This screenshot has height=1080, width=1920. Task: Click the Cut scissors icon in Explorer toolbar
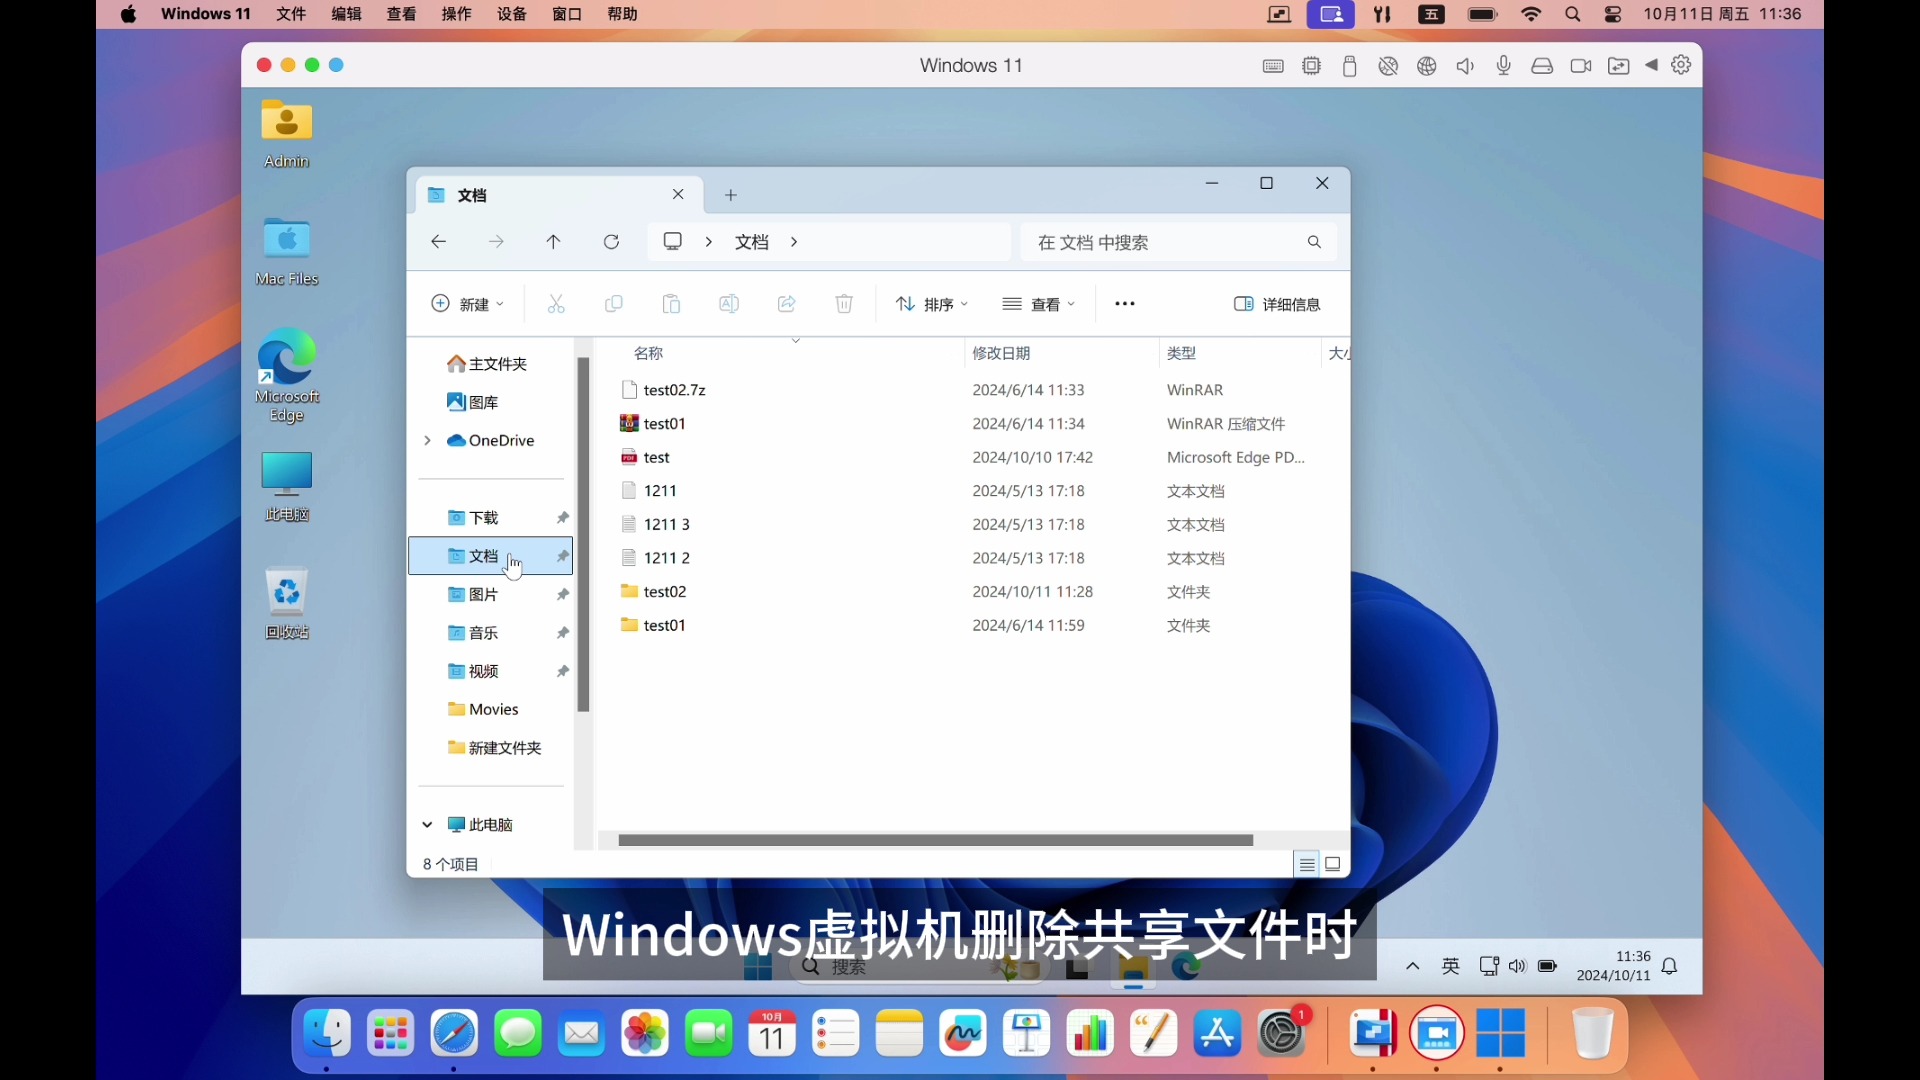556,304
